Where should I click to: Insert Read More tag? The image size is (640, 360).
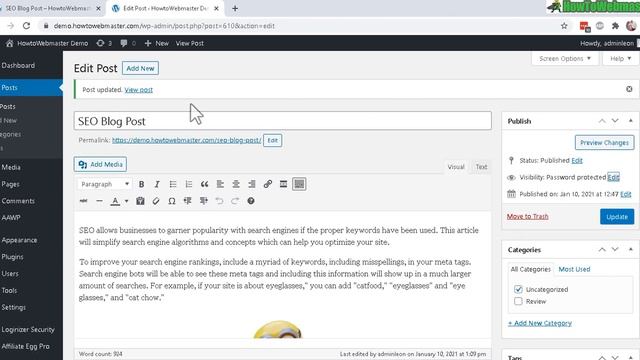pos(283,184)
